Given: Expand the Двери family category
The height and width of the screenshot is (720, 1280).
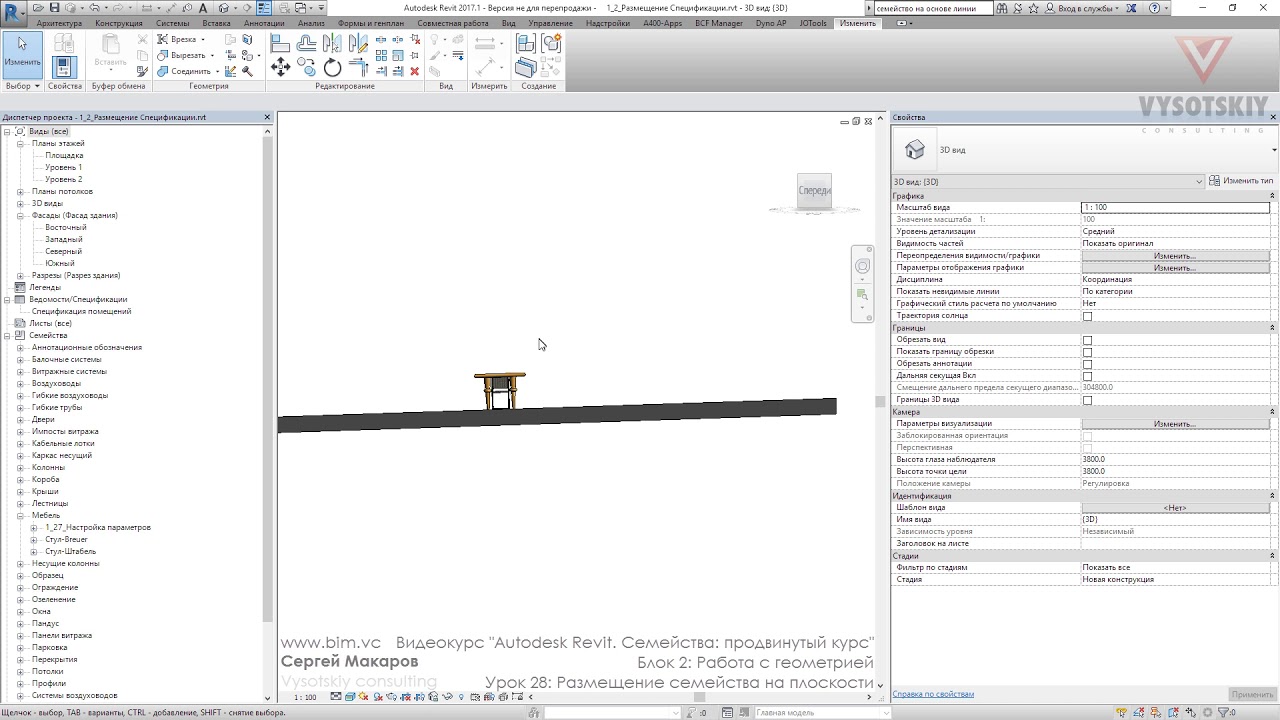Looking at the screenshot, I should click(x=20, y=419).
